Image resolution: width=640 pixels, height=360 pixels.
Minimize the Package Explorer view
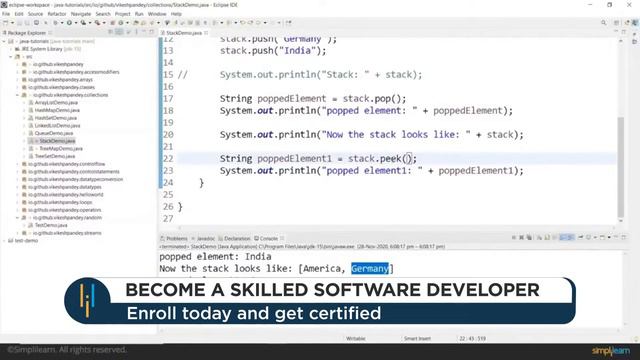click(x=144, y=32)
